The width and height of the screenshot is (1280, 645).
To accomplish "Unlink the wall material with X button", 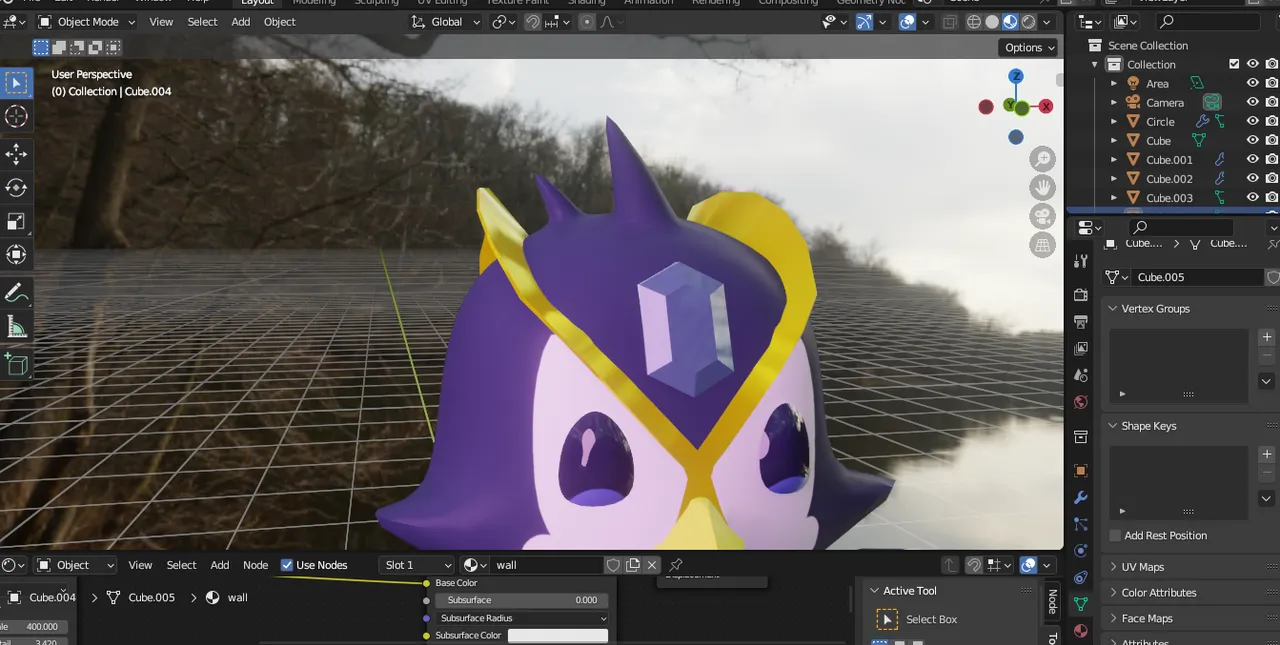I will (x=652, y=565).
